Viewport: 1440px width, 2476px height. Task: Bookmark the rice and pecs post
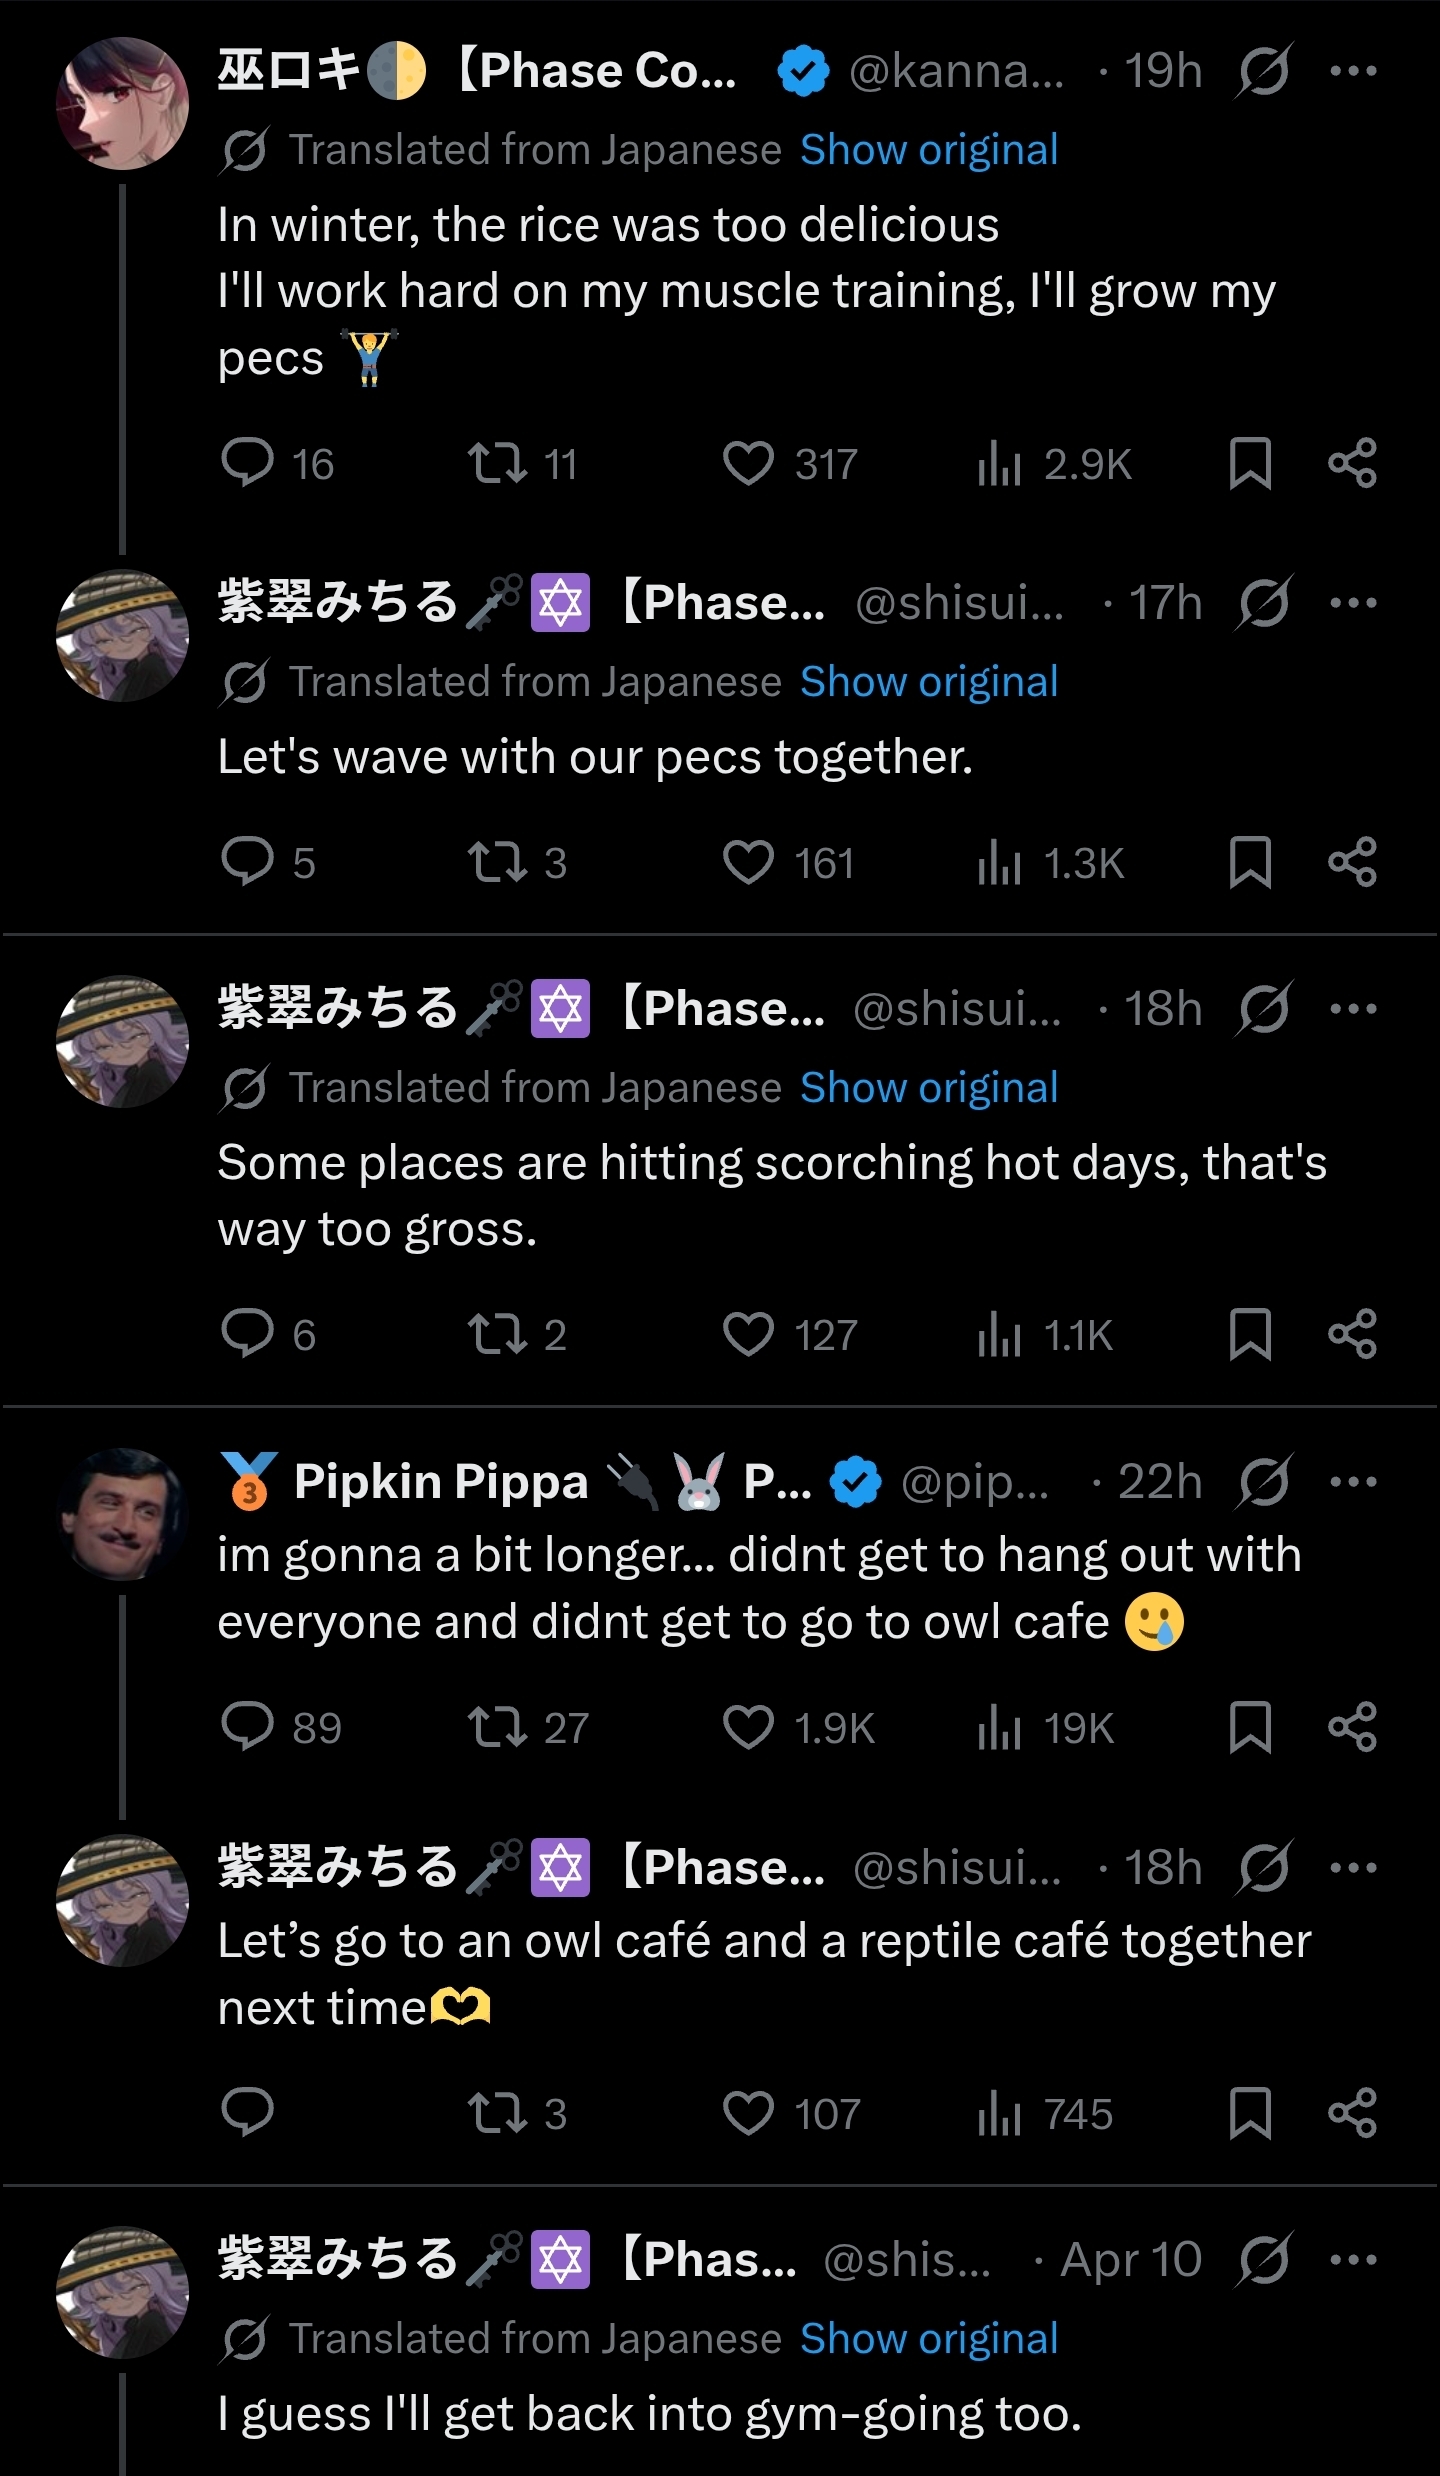(1250, 463)
